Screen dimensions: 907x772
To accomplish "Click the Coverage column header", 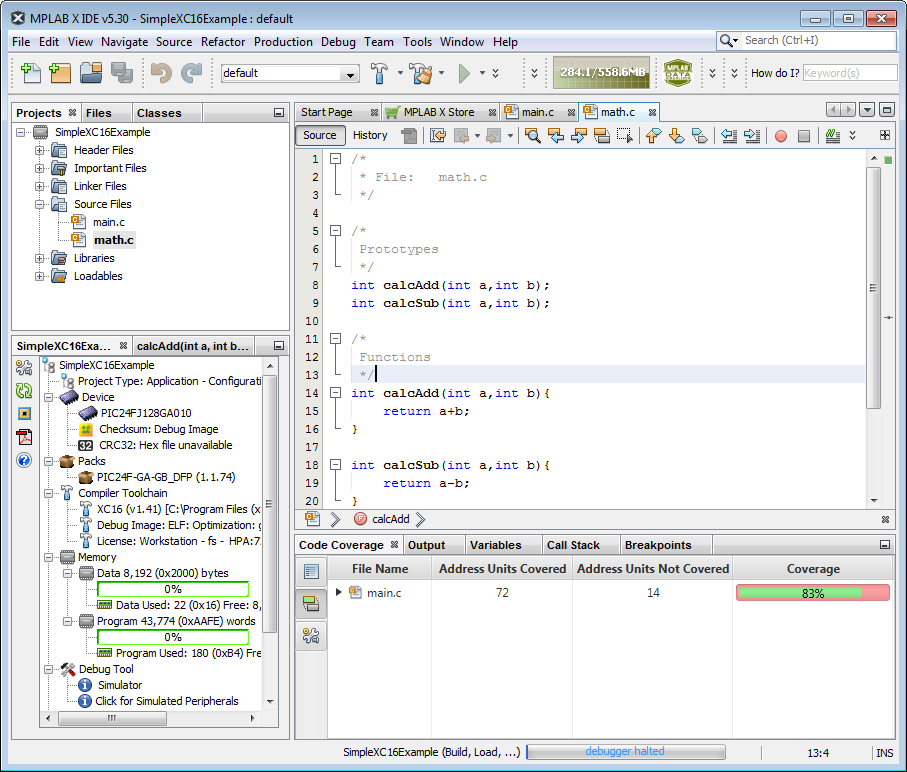I will pos(813,569).
